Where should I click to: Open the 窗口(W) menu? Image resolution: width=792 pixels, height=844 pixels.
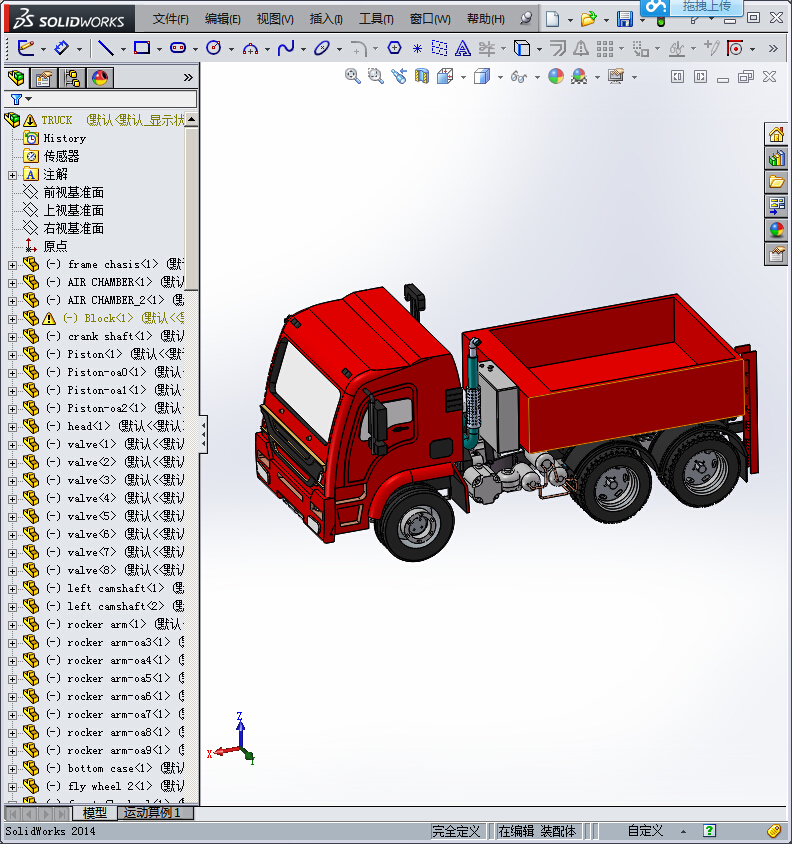[x=430, y=19]
